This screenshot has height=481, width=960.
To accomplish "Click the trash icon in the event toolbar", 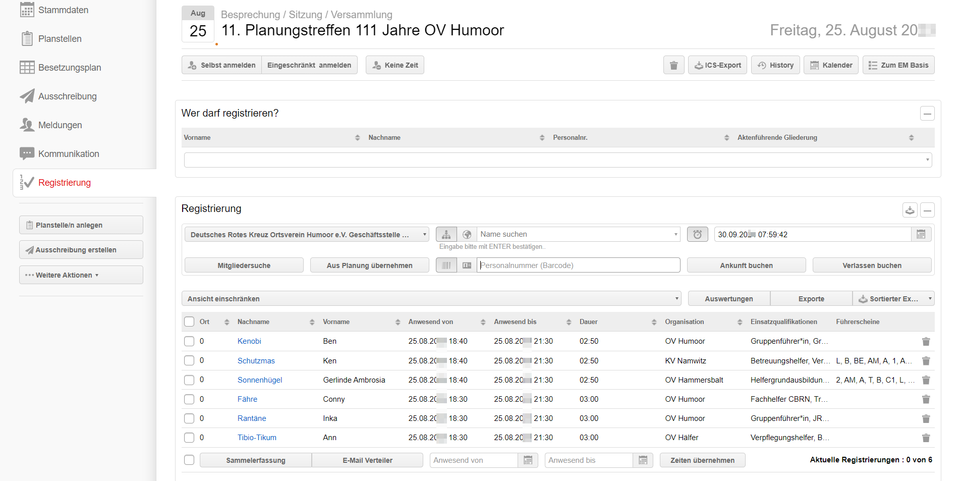I will coord(673,65).
